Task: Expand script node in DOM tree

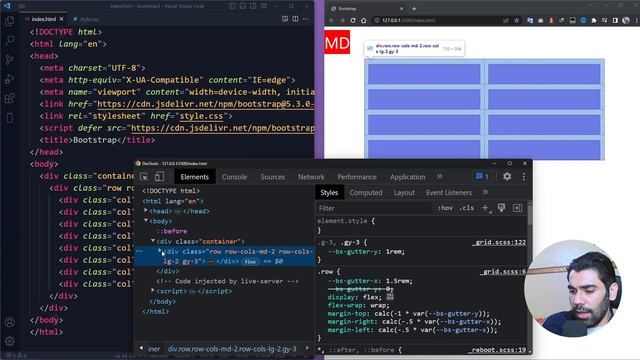Action: [x=153, y=291]
